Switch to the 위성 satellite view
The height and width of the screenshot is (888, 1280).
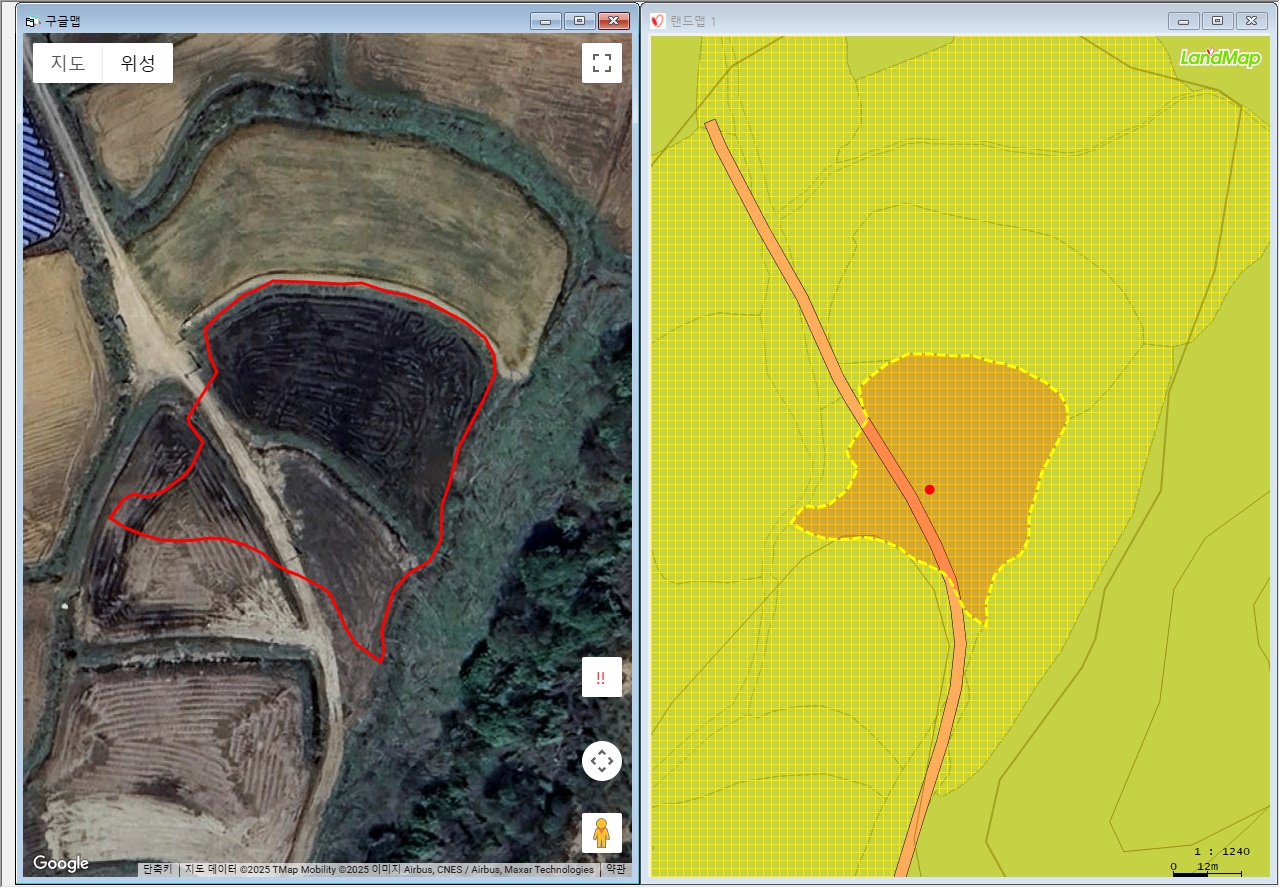[x=138, y=63]
